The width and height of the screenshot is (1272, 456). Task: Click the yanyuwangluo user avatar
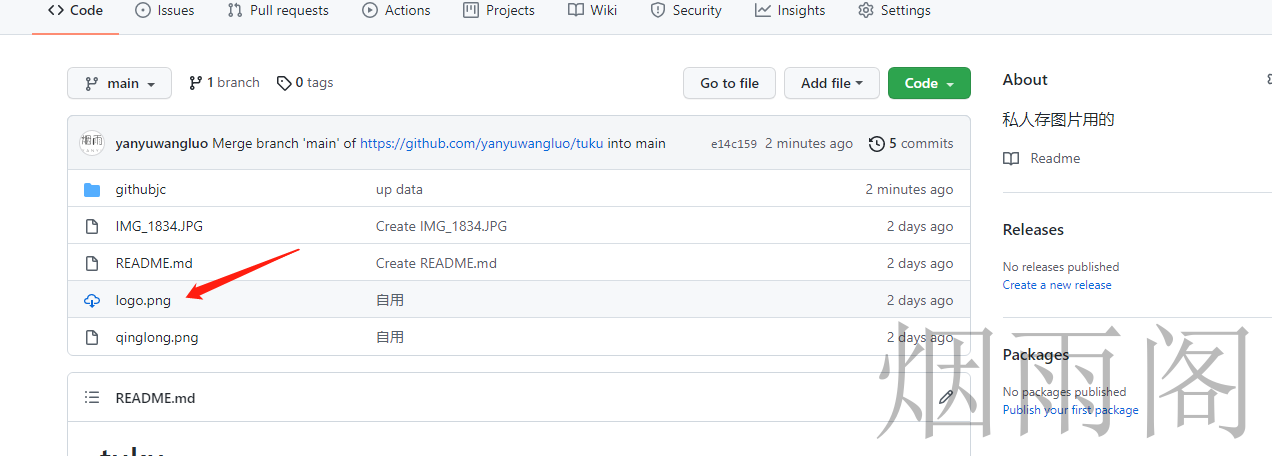(x=92, y=143)
